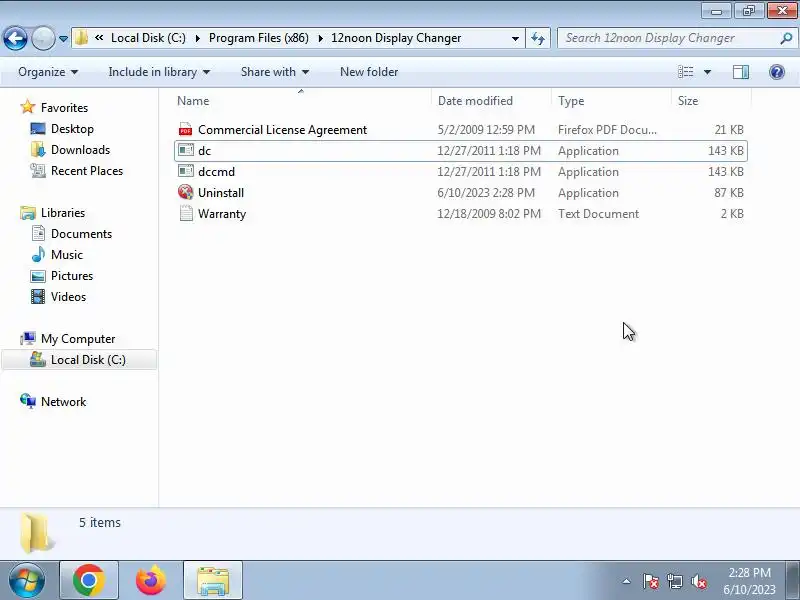Change view using the view icon
Image resolution: width=800 pixels, height=600 pixels.
tap(685, 72)
